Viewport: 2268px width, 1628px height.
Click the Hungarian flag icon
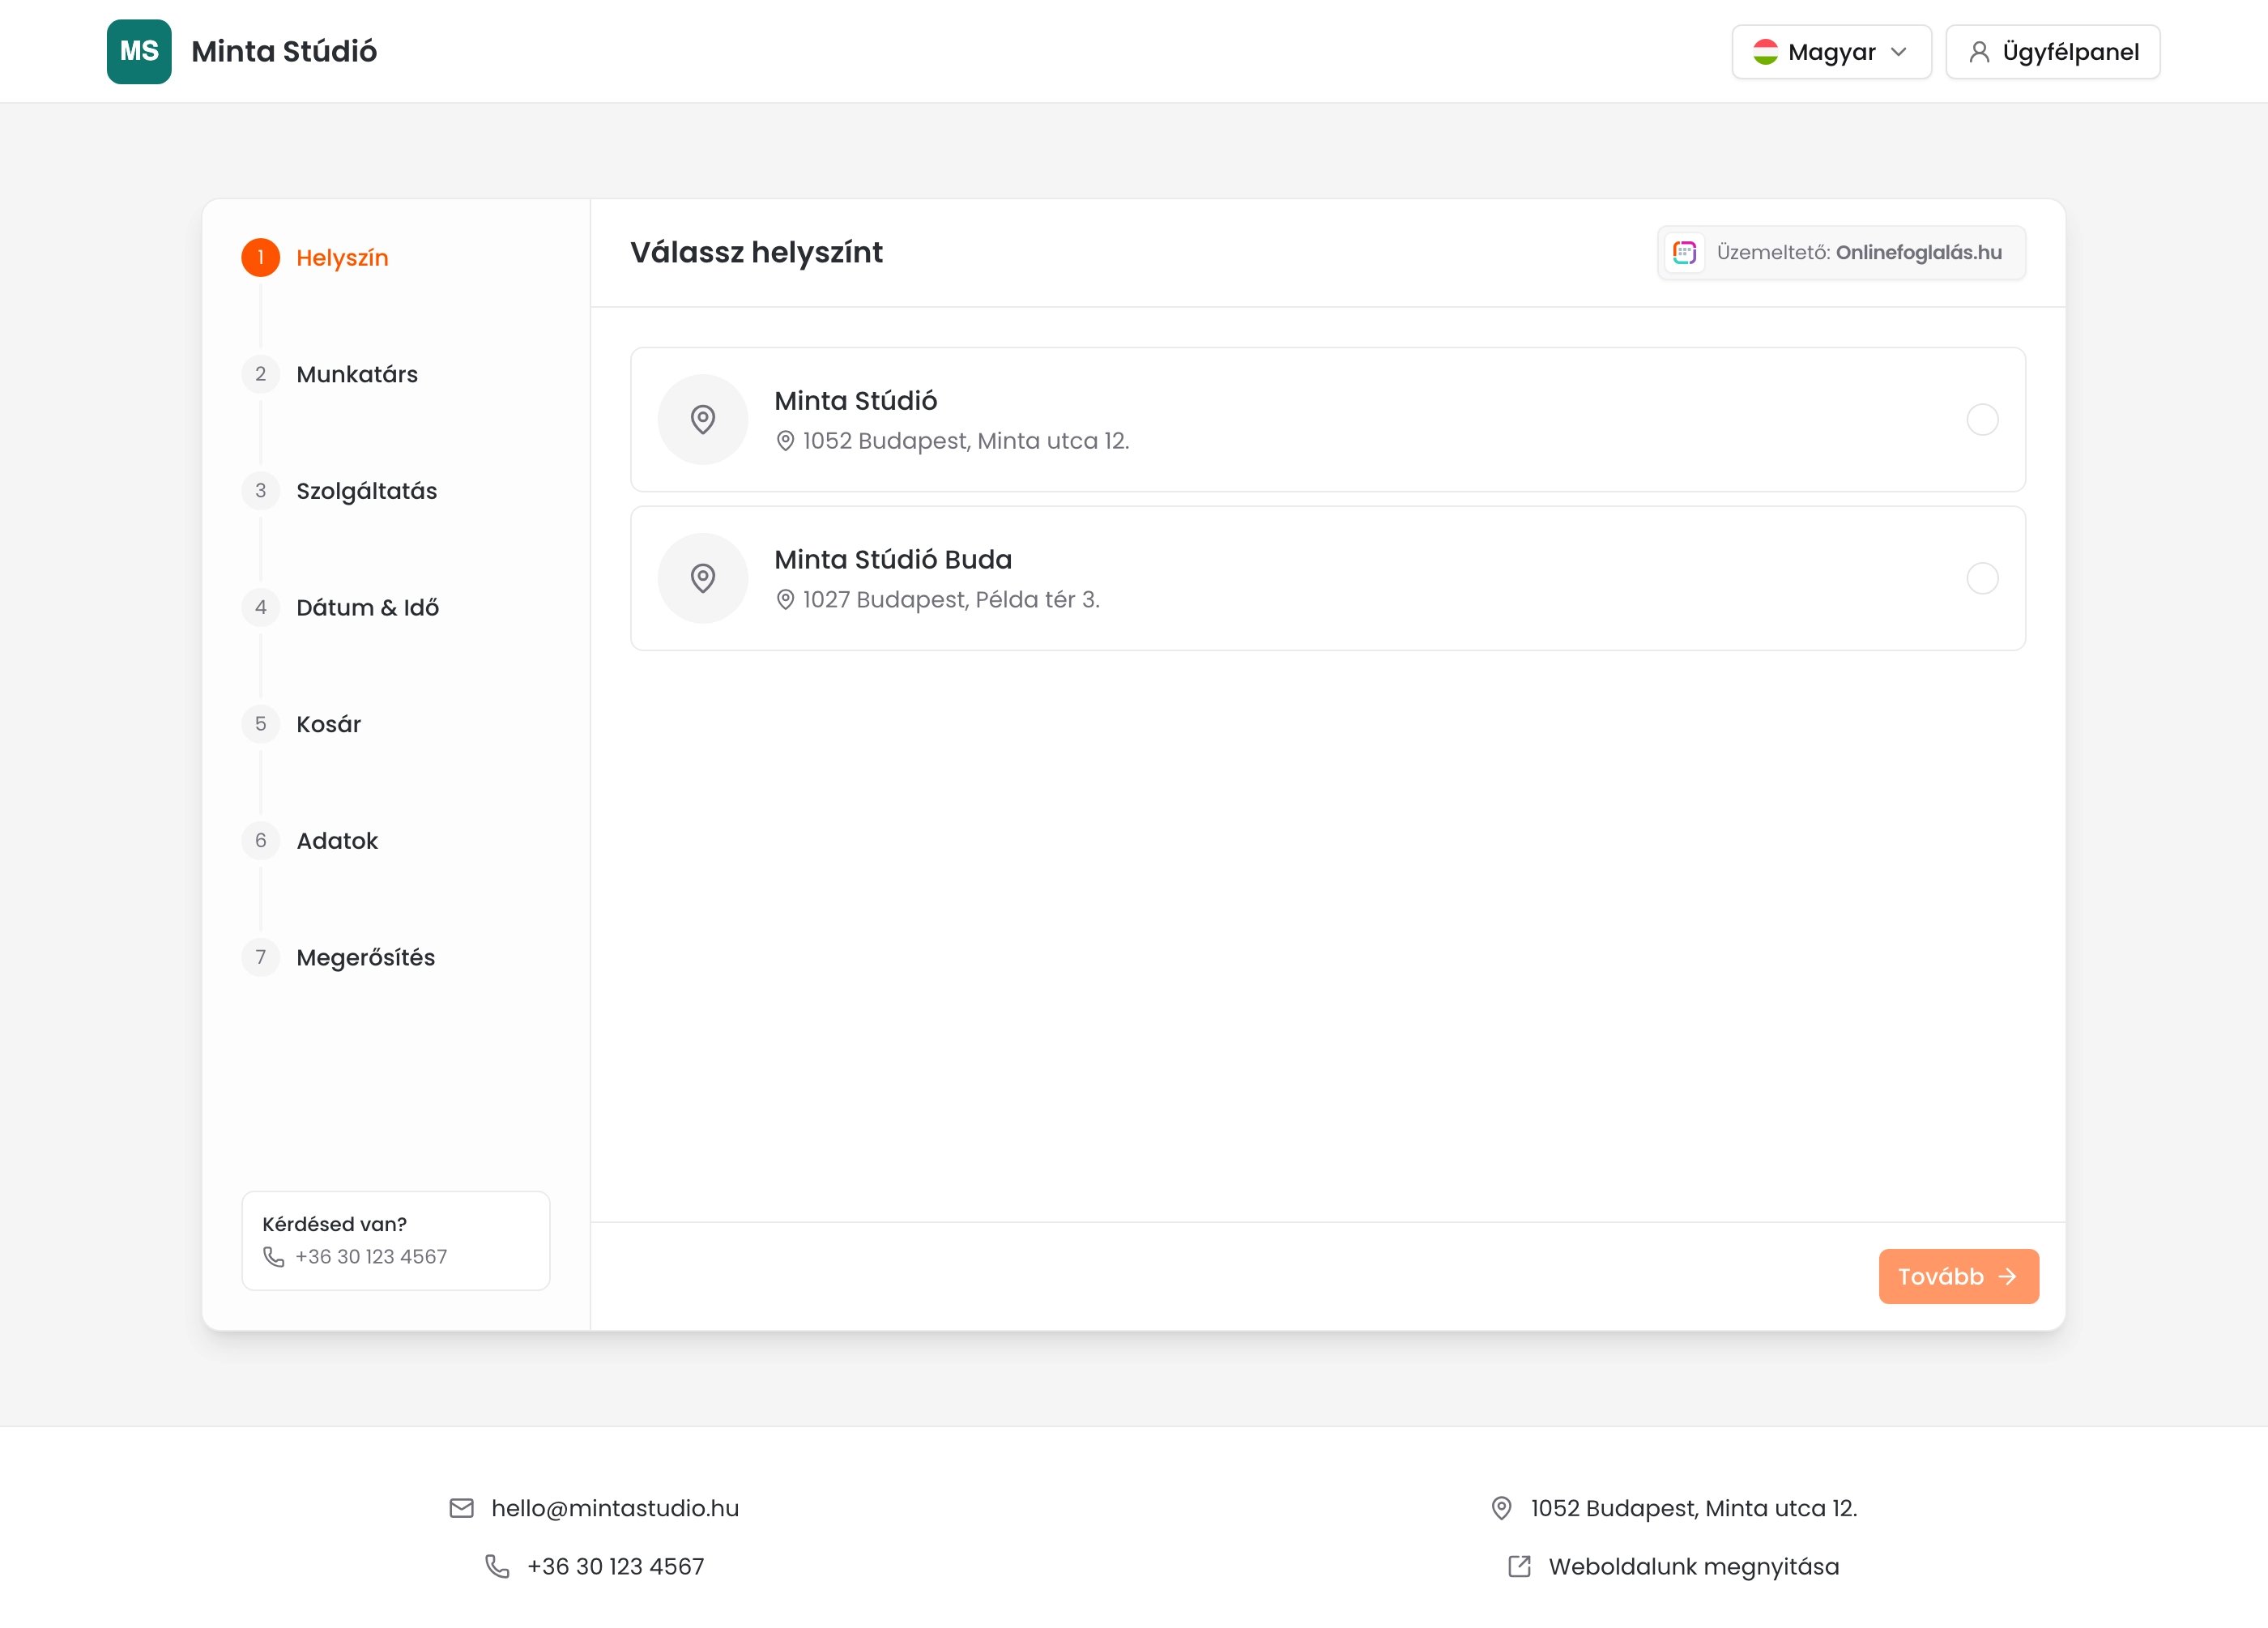pos(1765,52)
